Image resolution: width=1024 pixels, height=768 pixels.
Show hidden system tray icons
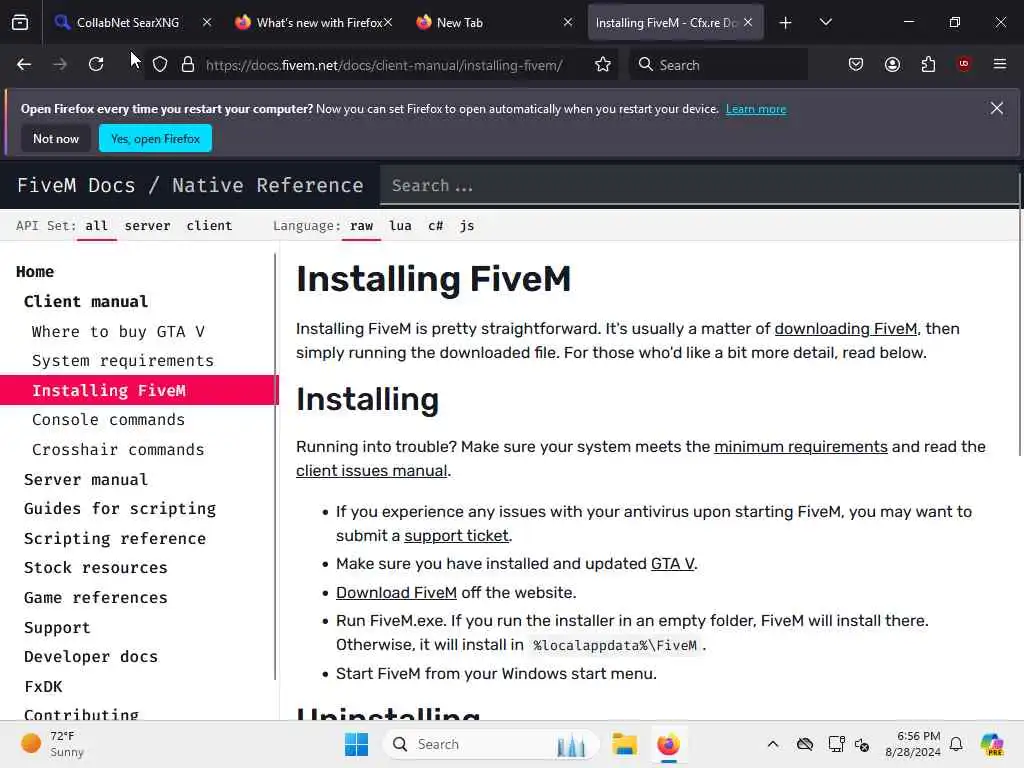pyautogui.click(x=773, y=744)
